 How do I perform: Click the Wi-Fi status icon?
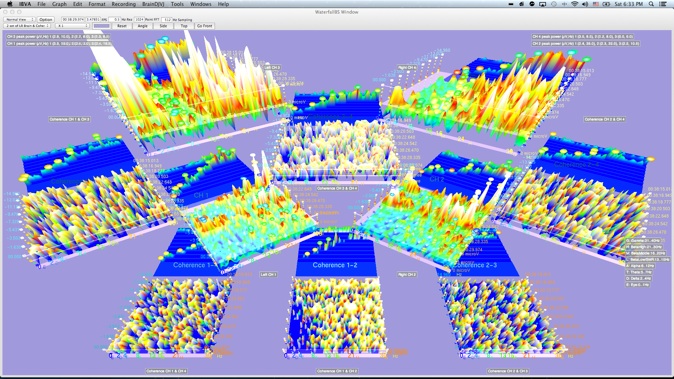point(575,4)
